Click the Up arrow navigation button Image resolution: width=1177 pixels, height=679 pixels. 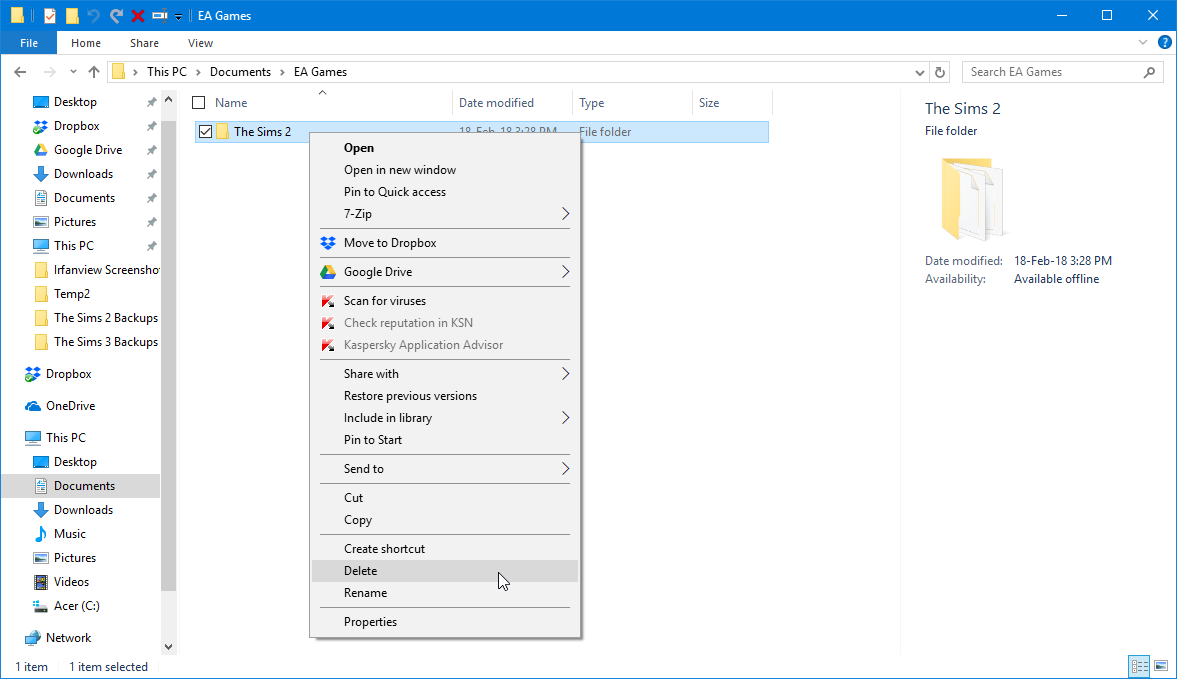94,72
